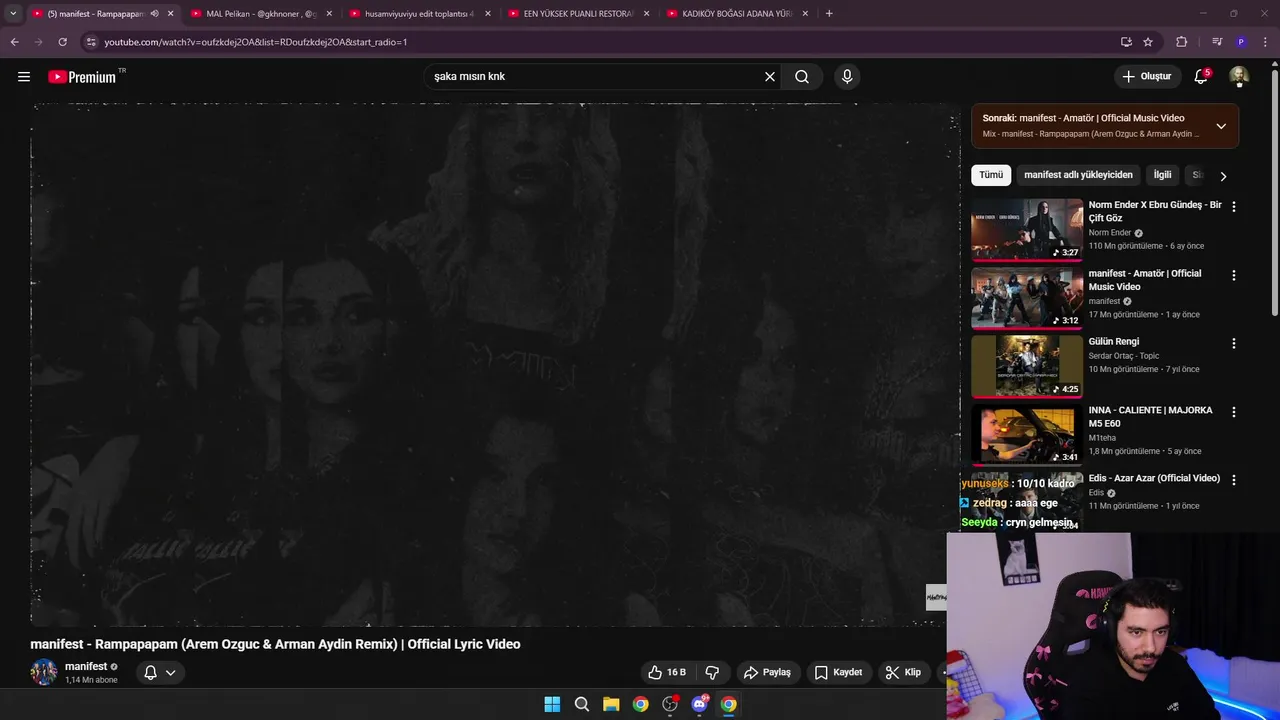This screenshot has width=1280, height=720.
Task: Start voice search with the microphone
Action: pyautogui.click(x=847, y=76)
